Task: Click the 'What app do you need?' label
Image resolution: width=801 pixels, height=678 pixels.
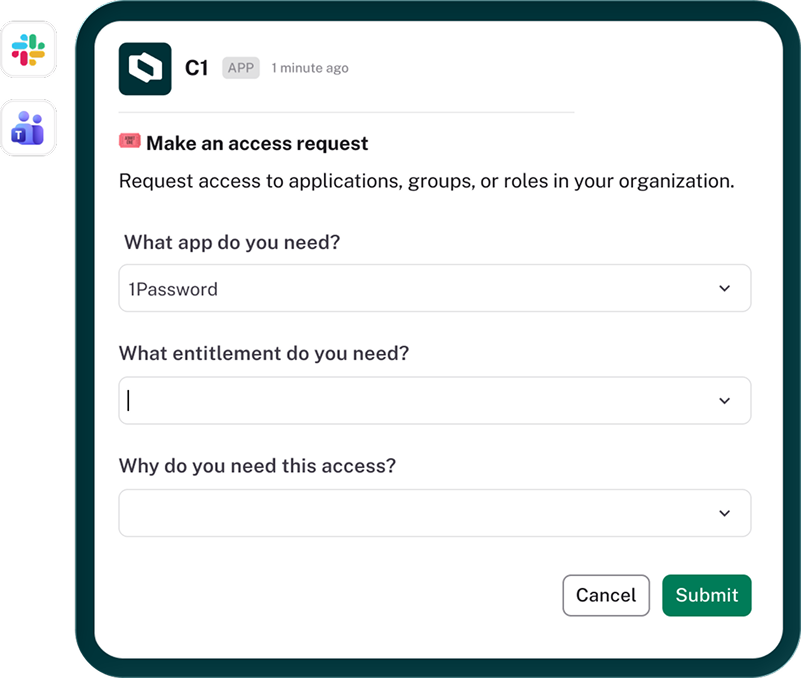Action: (x=232, y=242)
